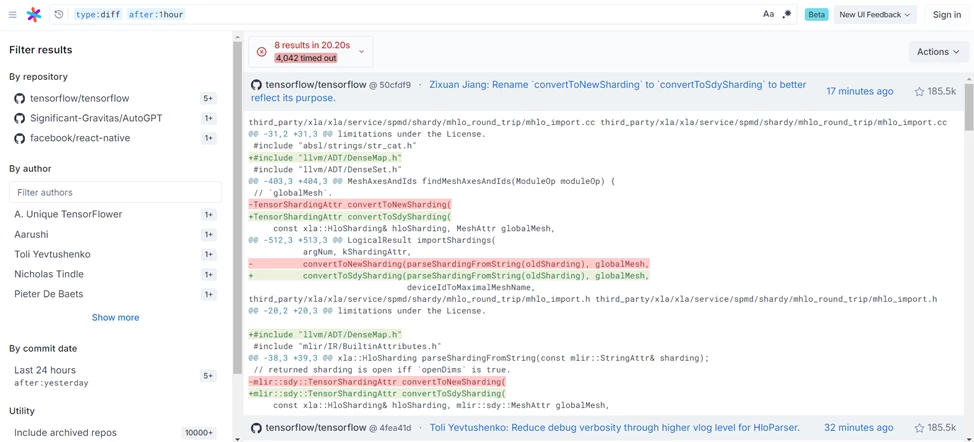This screenshot has width=974, height=442.
Task: Toggle case sensitivity (Aa) in search
Action: pyautogui.click(x=768, y=14)
